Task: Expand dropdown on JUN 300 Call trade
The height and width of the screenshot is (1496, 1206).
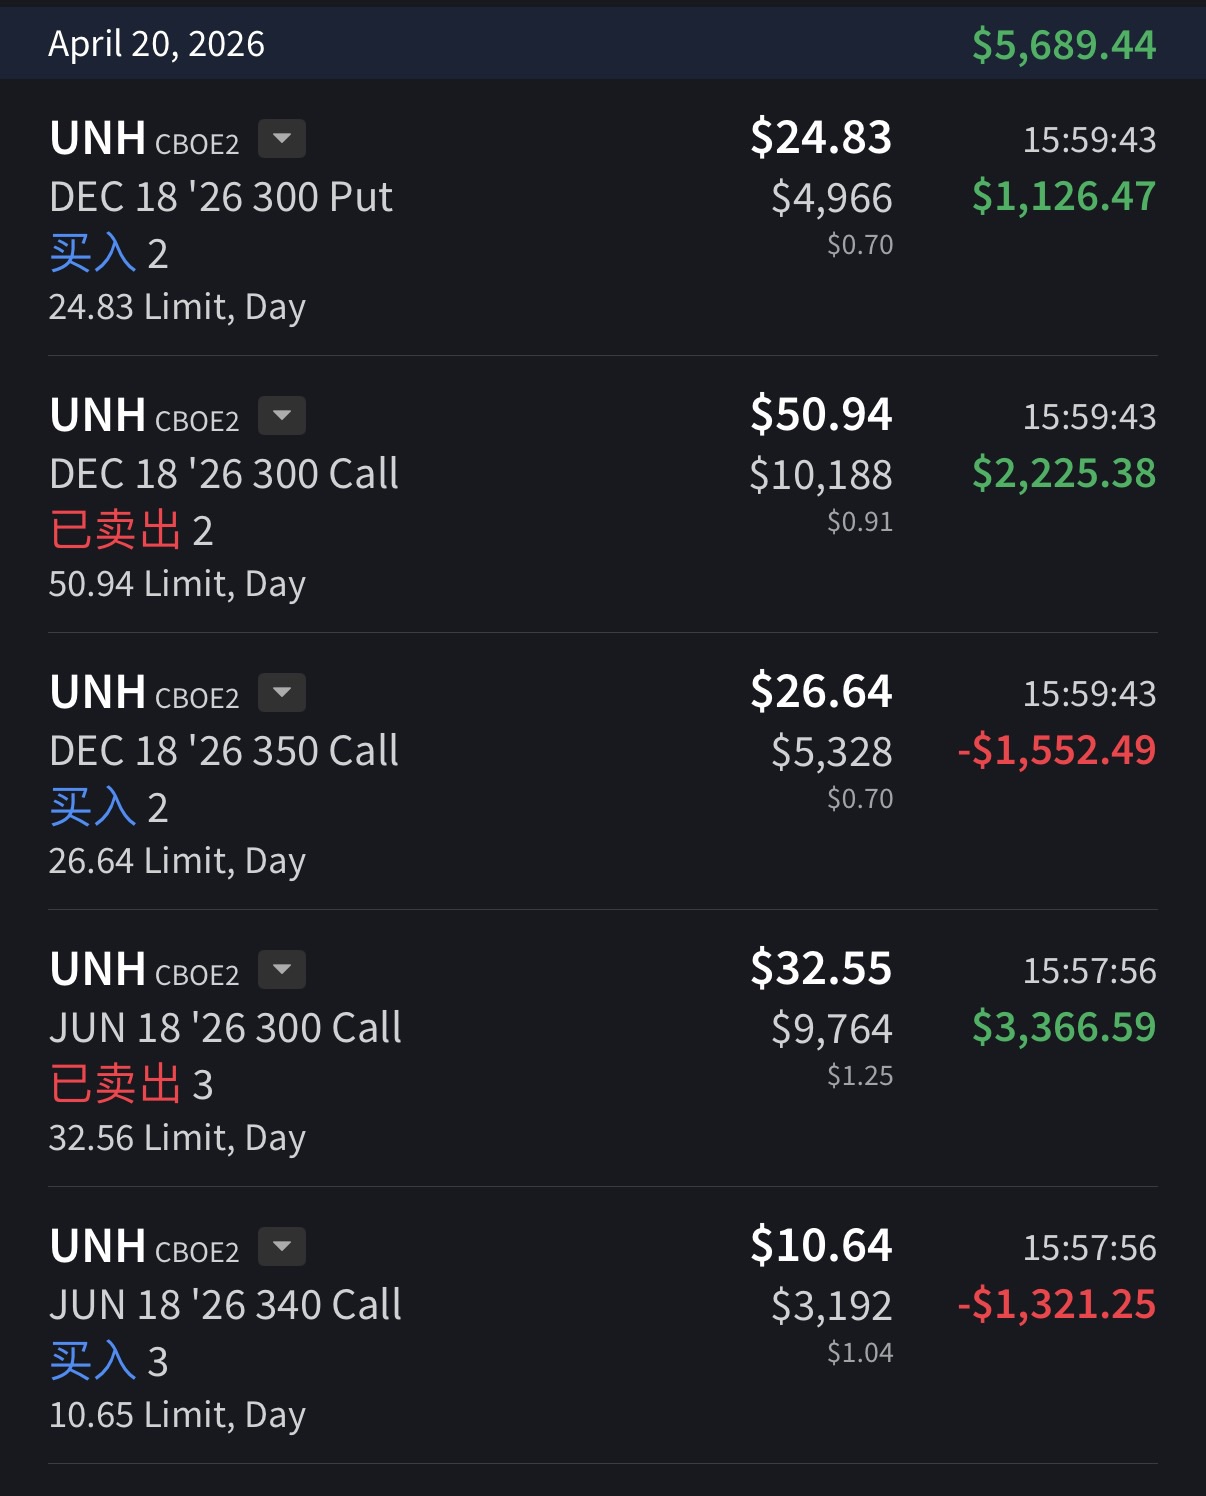Action: [282, 970]
